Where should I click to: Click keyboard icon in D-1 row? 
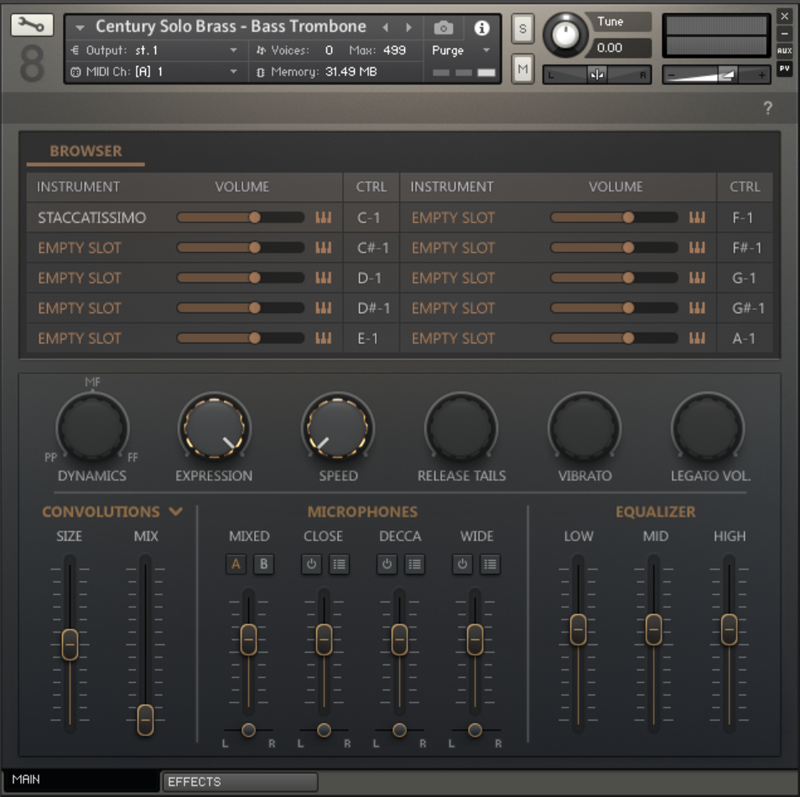[x=323, y=278]
